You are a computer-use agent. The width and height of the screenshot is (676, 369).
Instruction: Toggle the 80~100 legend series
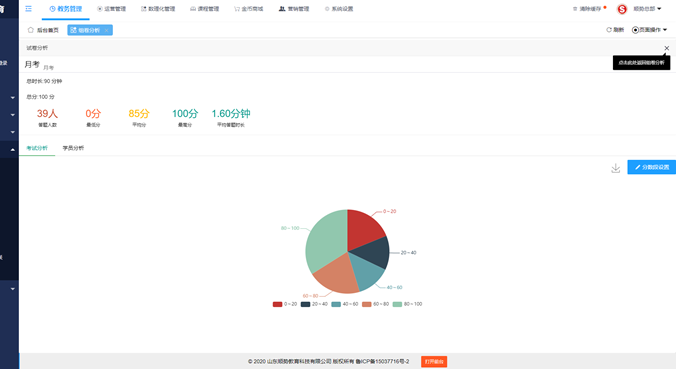click(x=407, y=304)
